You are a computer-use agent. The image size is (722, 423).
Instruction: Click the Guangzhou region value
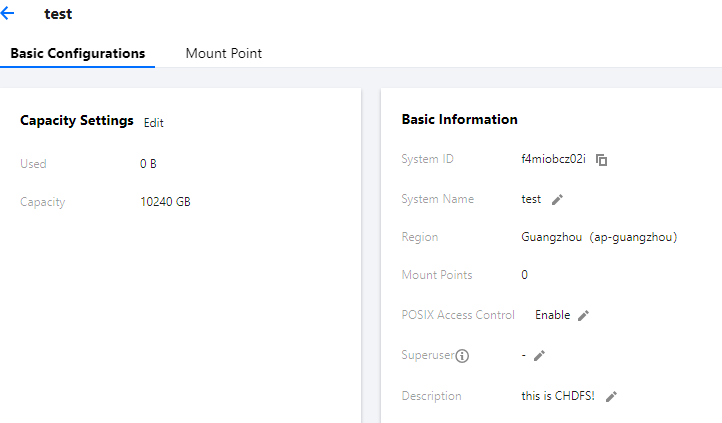593,237
